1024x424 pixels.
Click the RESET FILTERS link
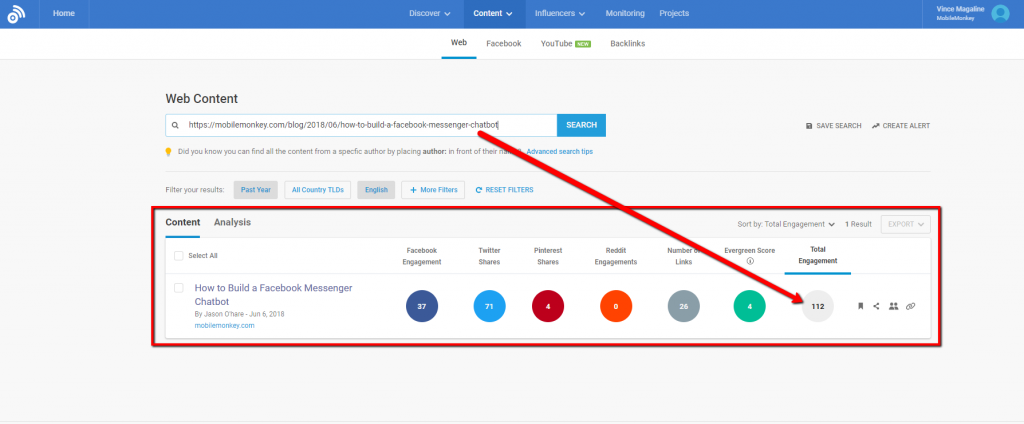point(504,190)
